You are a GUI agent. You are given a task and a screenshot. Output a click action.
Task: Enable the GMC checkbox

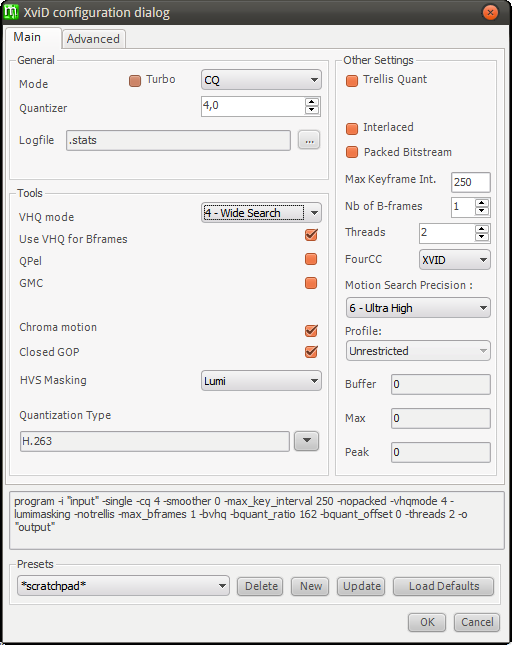(311, 283)
